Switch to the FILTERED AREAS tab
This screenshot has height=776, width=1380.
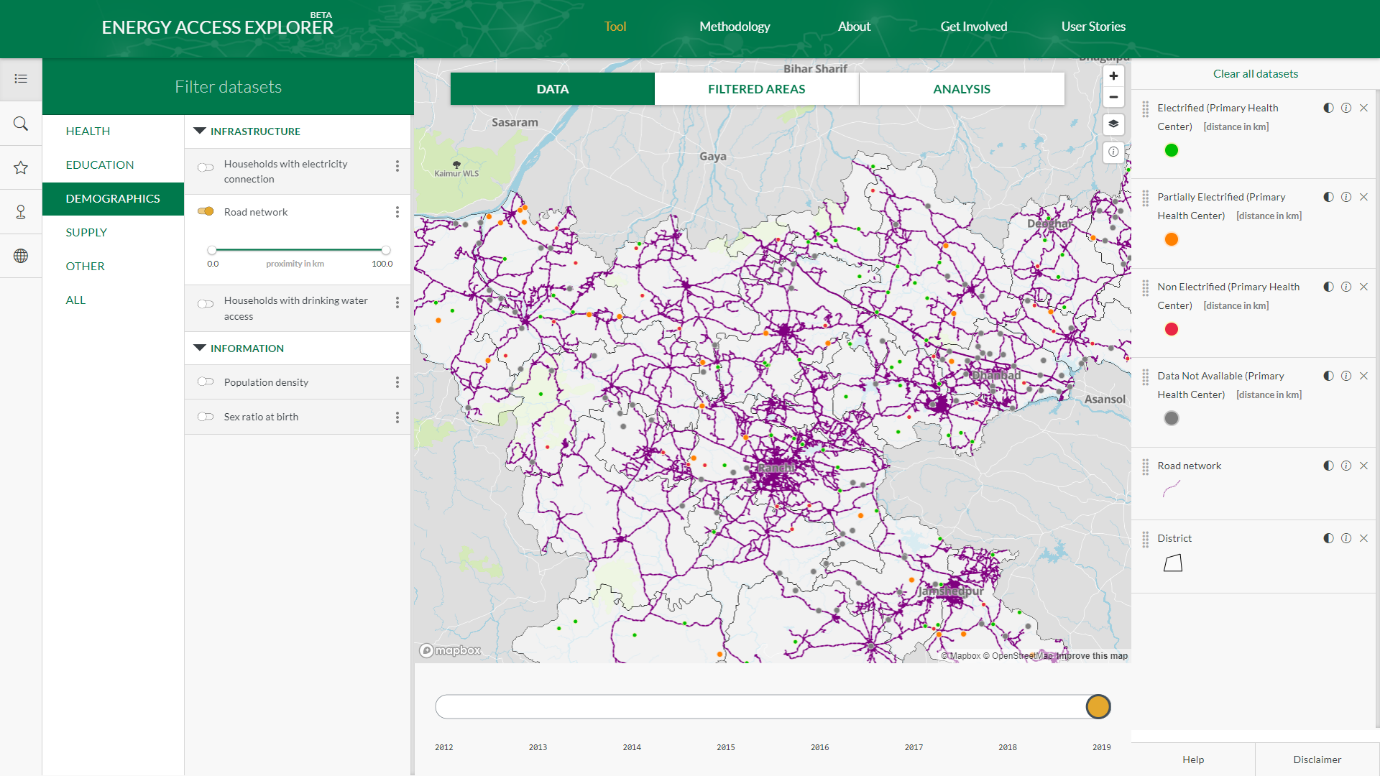756,88
